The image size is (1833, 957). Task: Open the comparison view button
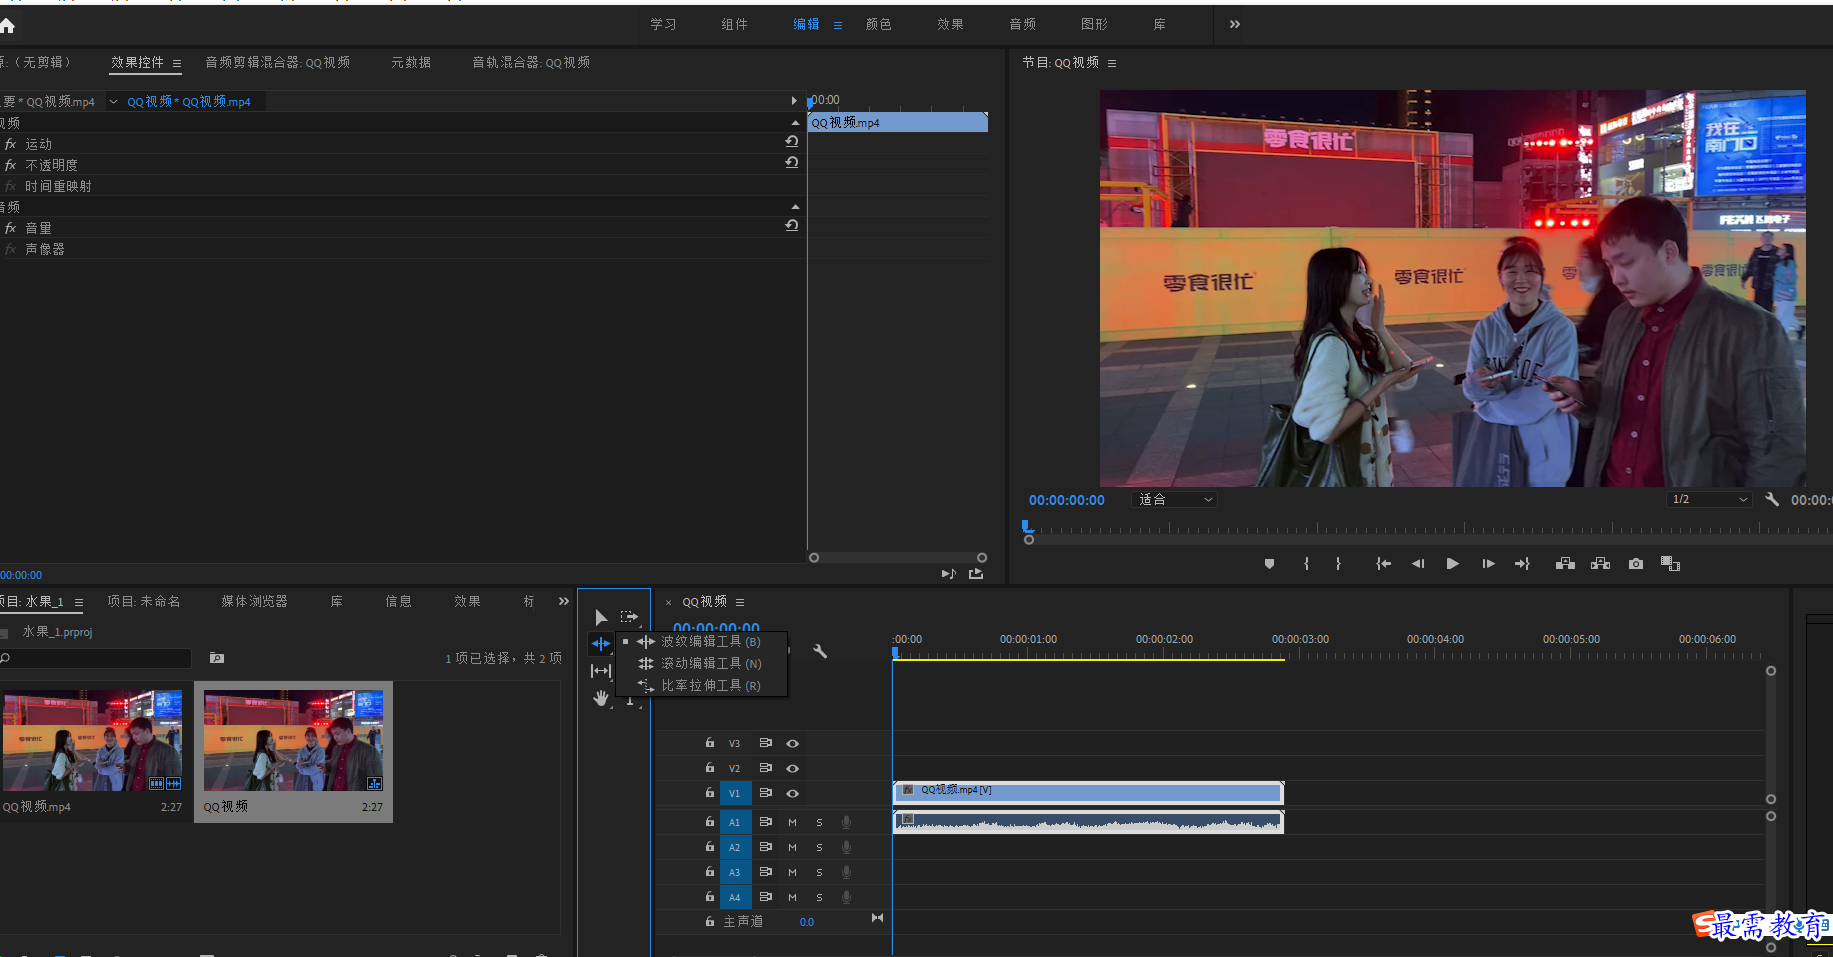[x=1670, y=564]
